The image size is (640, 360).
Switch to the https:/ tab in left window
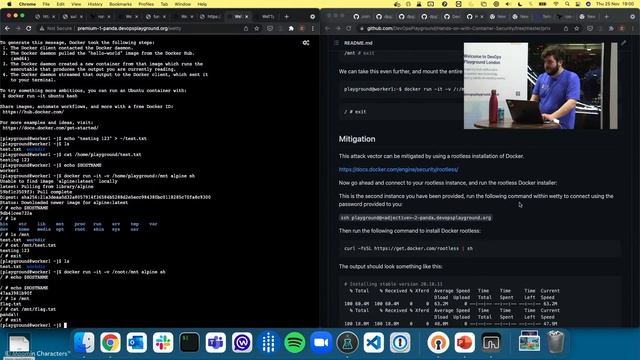211,17
